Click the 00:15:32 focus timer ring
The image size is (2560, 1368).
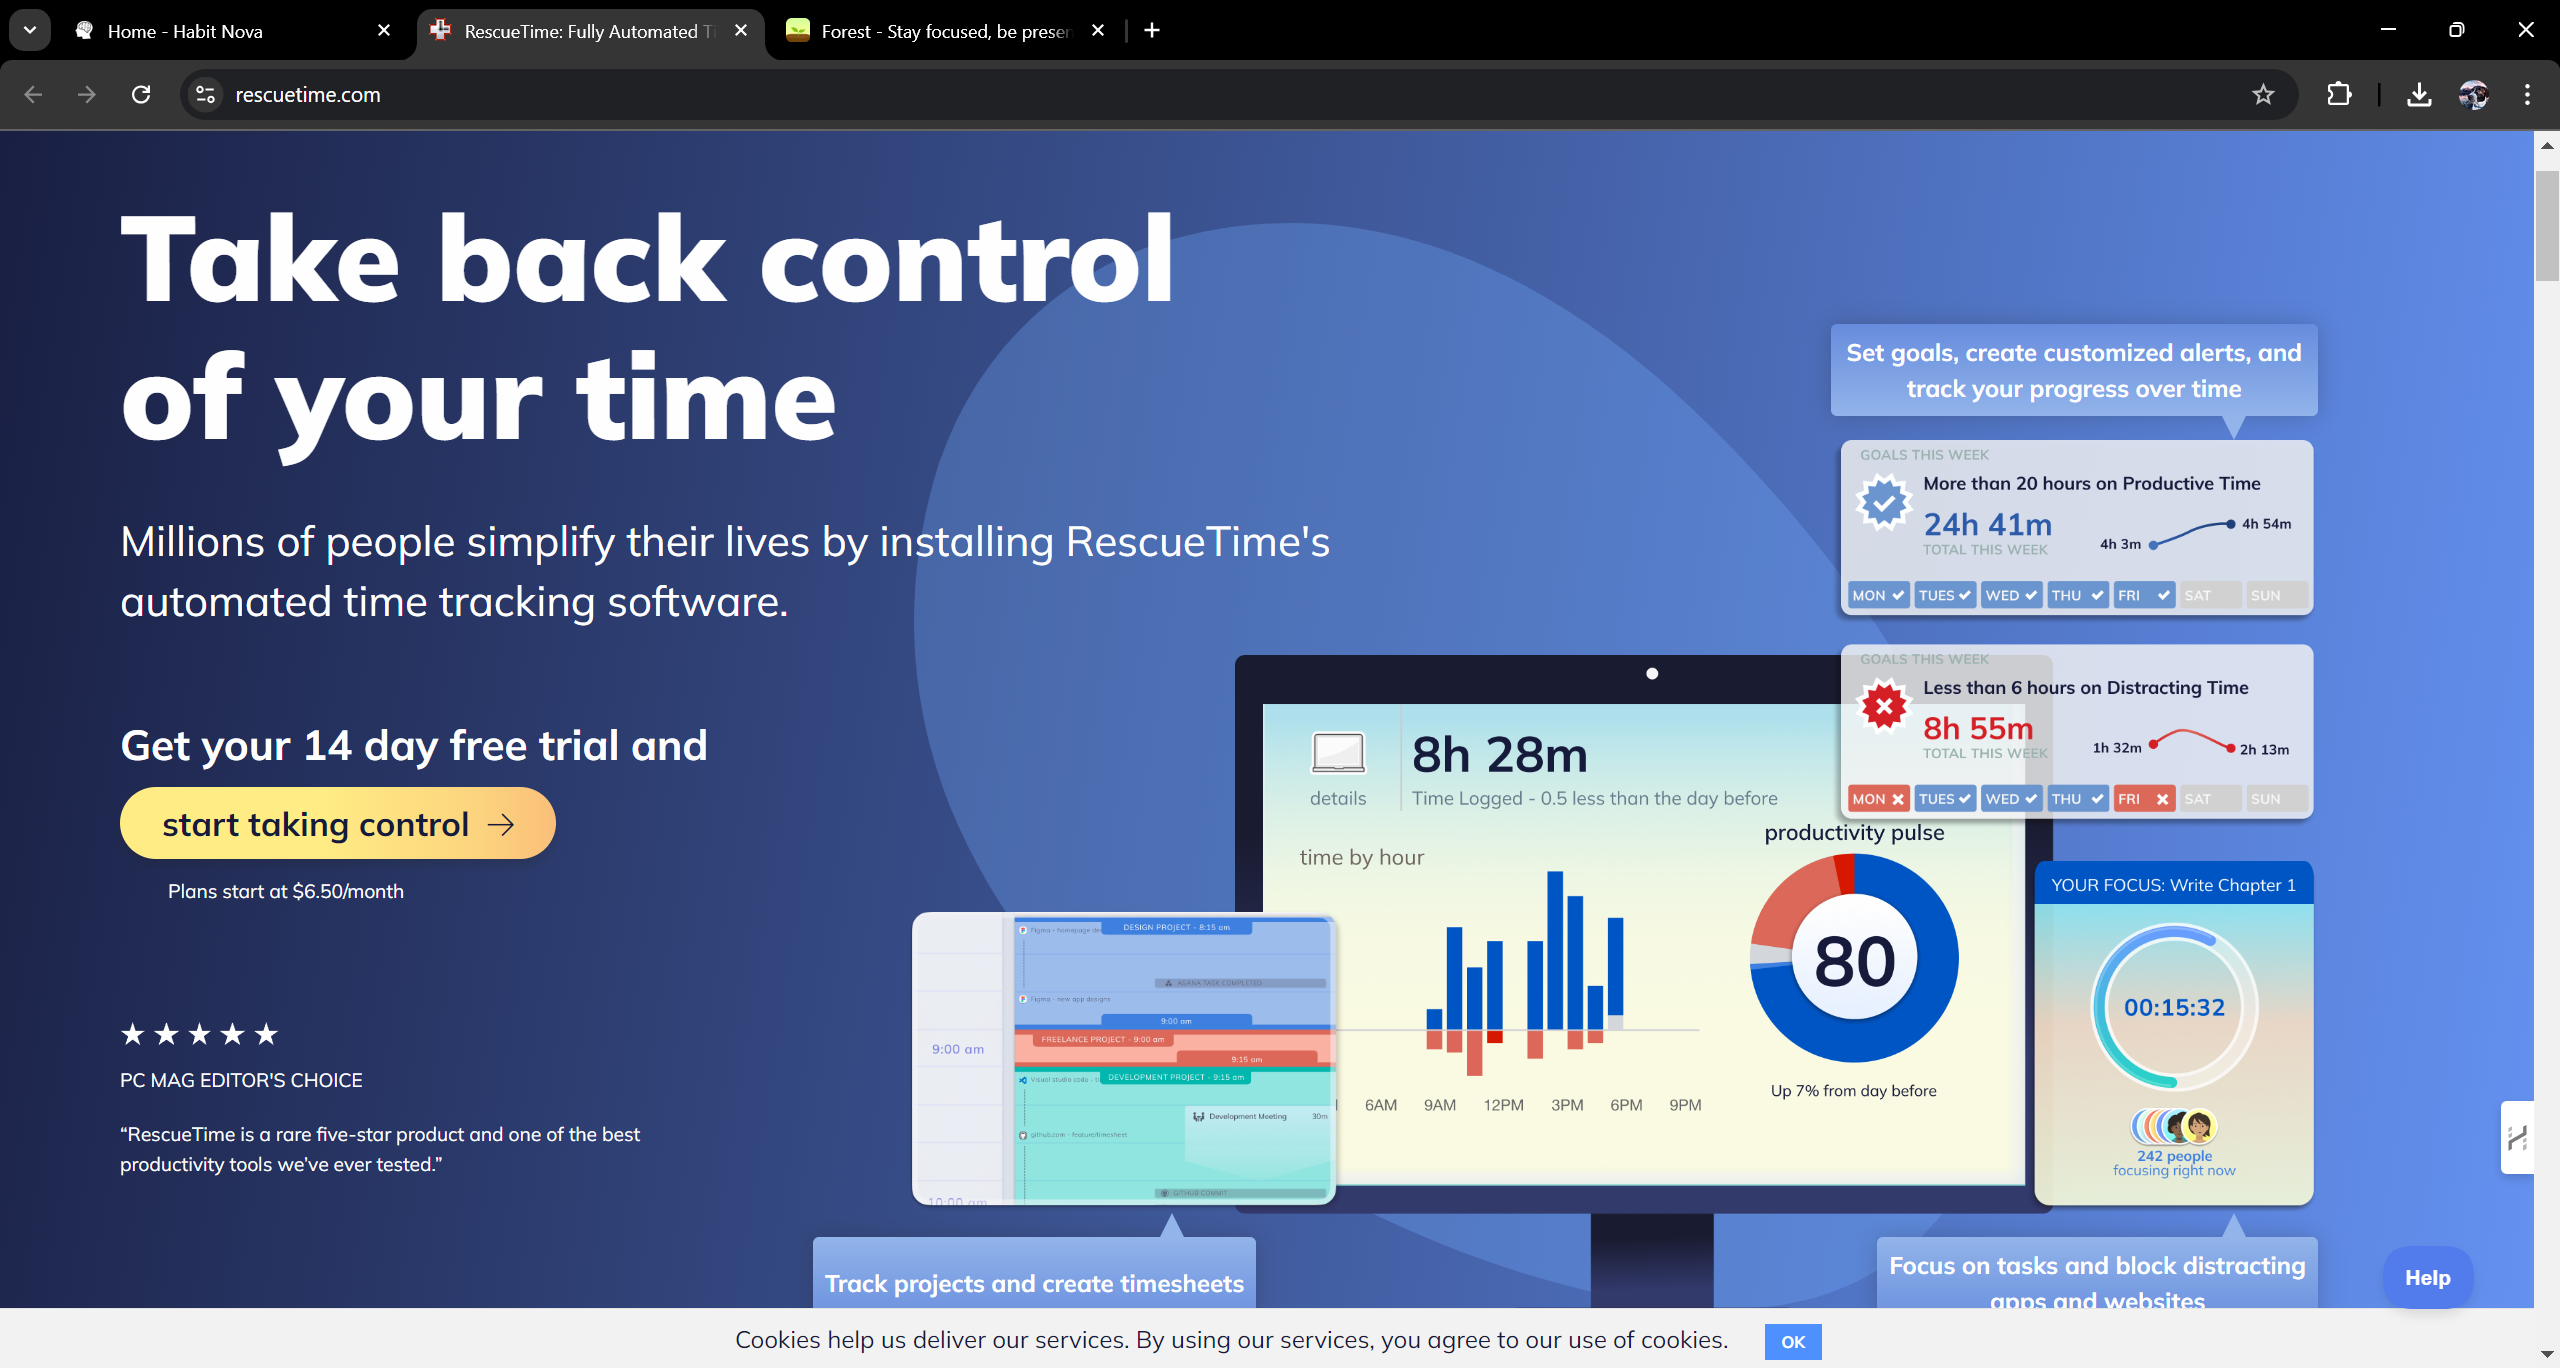click(x=2174, y=1007)
